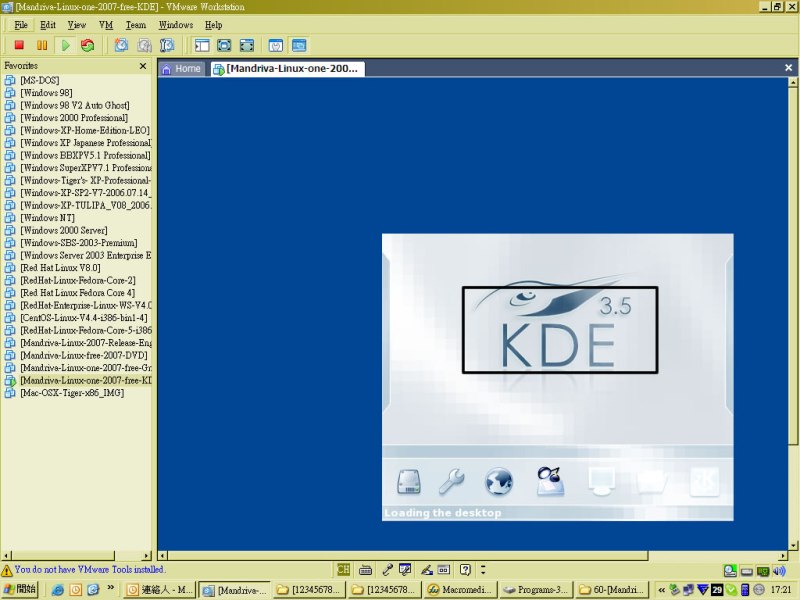Open the Help menu

(214, 25)
